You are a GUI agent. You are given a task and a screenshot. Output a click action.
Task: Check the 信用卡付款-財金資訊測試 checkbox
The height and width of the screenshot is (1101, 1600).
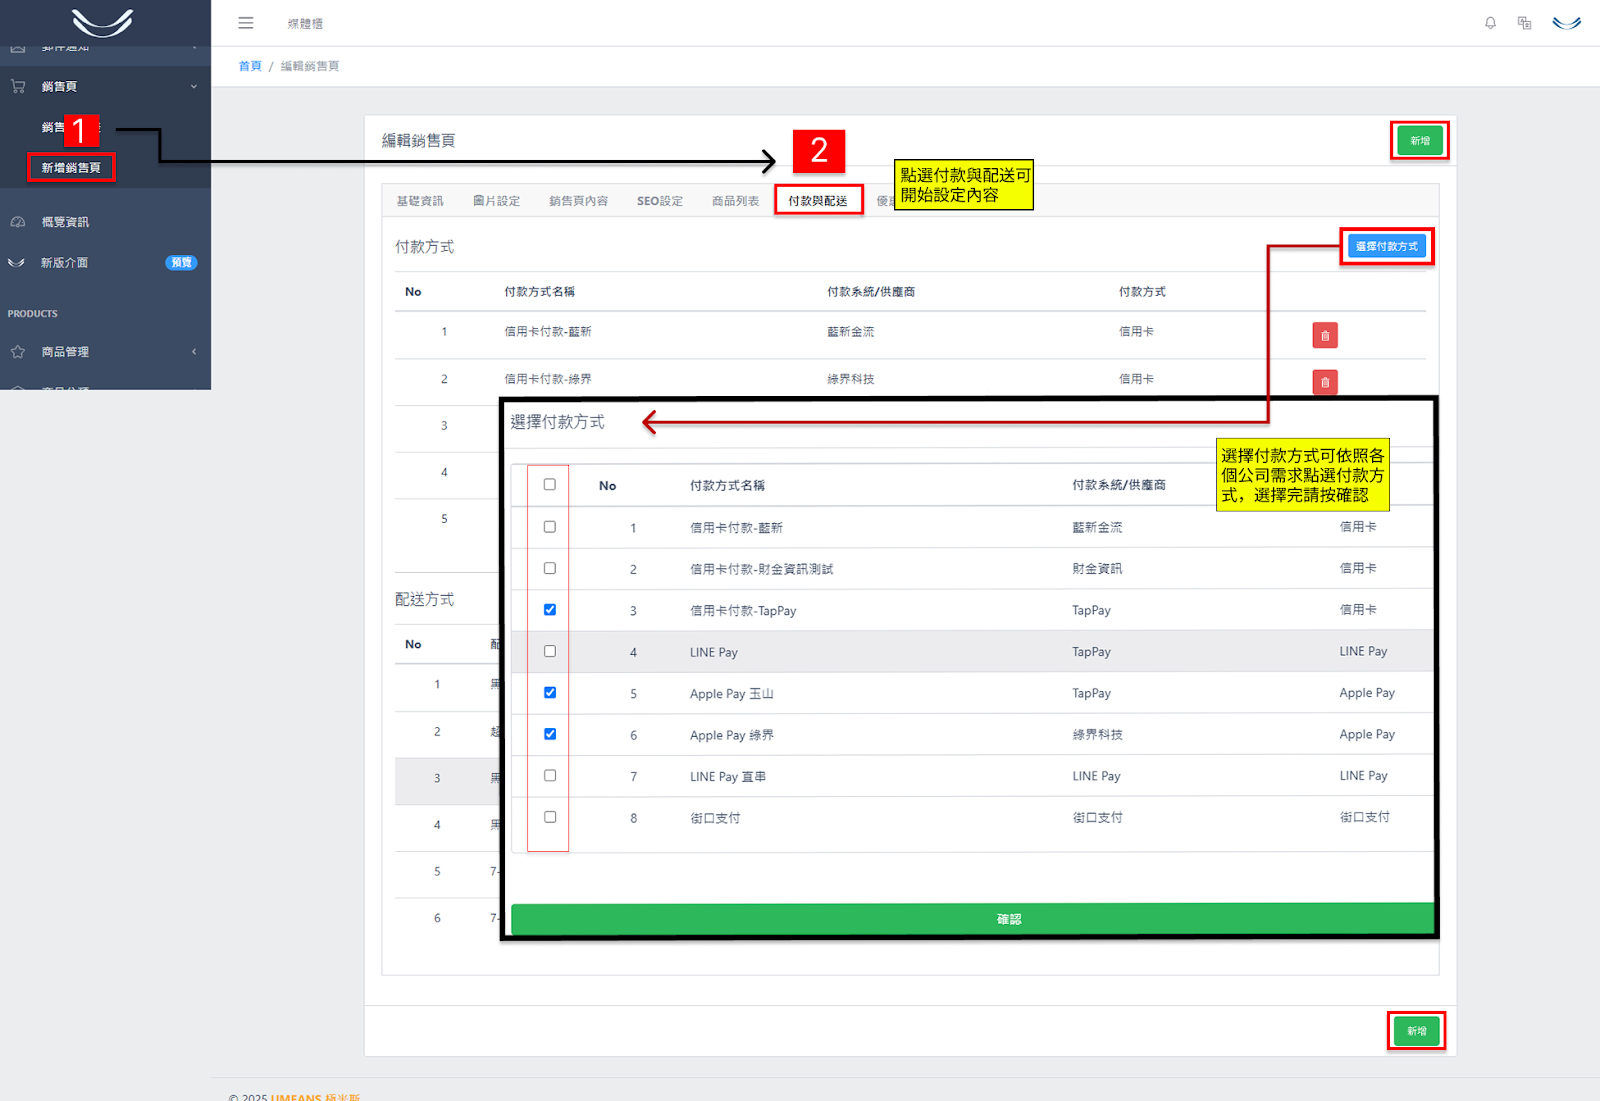click(x=549, y=568)
